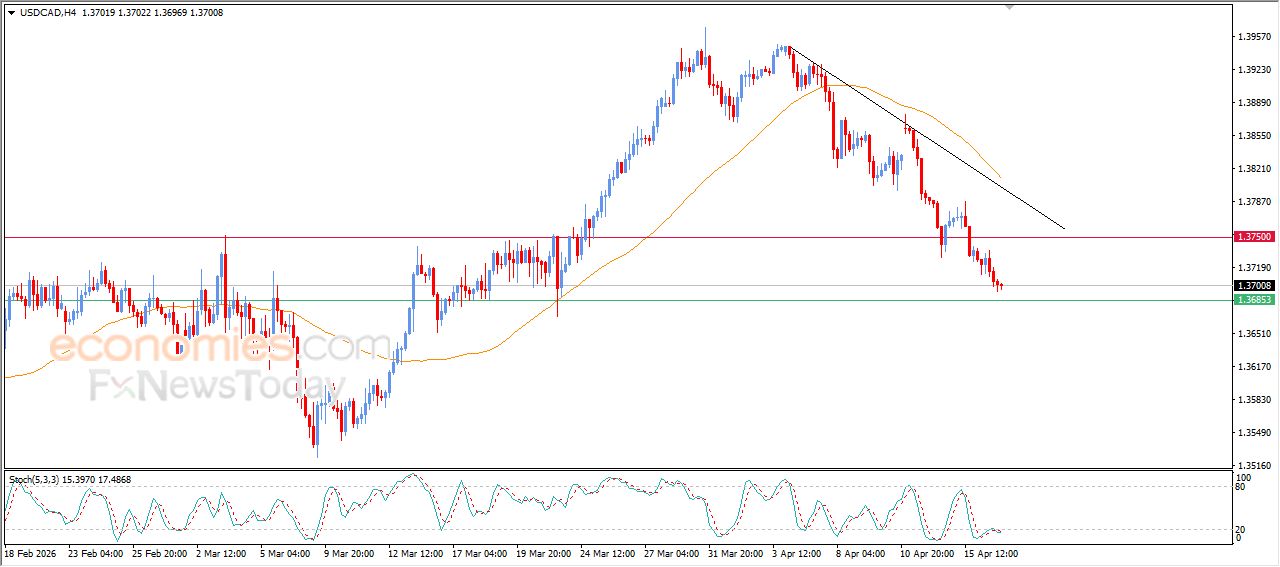Viewport: 1280px width, 567px height.
Task: Click the 3 Apr 12:00 time label
Action: point(797,553)
